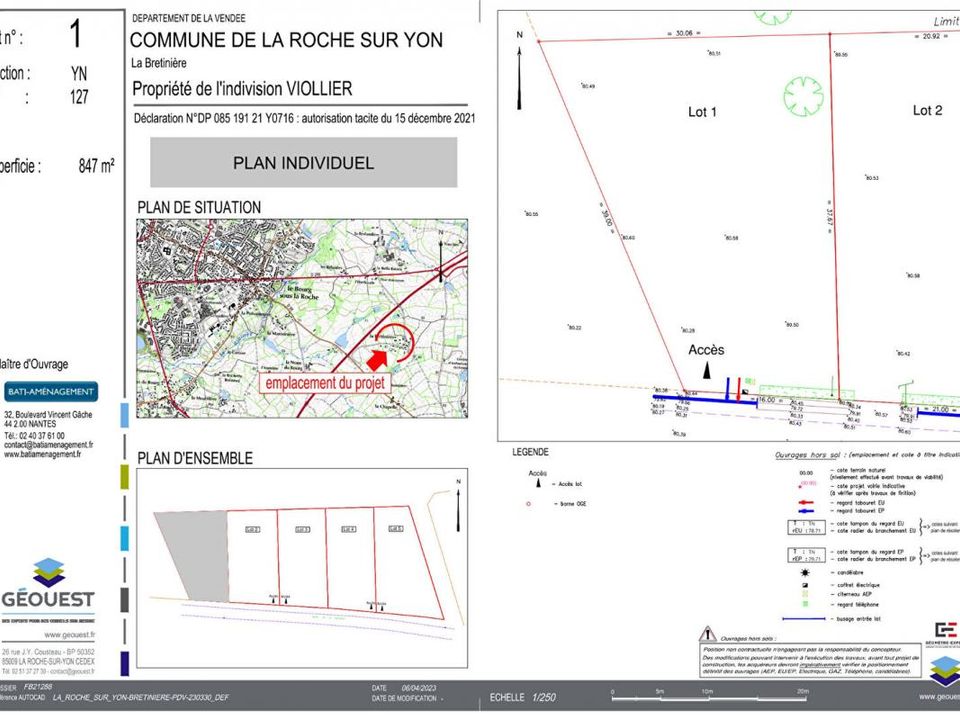Viewport: 960px width, 720px height.
Task: Click the PLAN INDIVIDUEL grey title box
Action: click(304, 162)
